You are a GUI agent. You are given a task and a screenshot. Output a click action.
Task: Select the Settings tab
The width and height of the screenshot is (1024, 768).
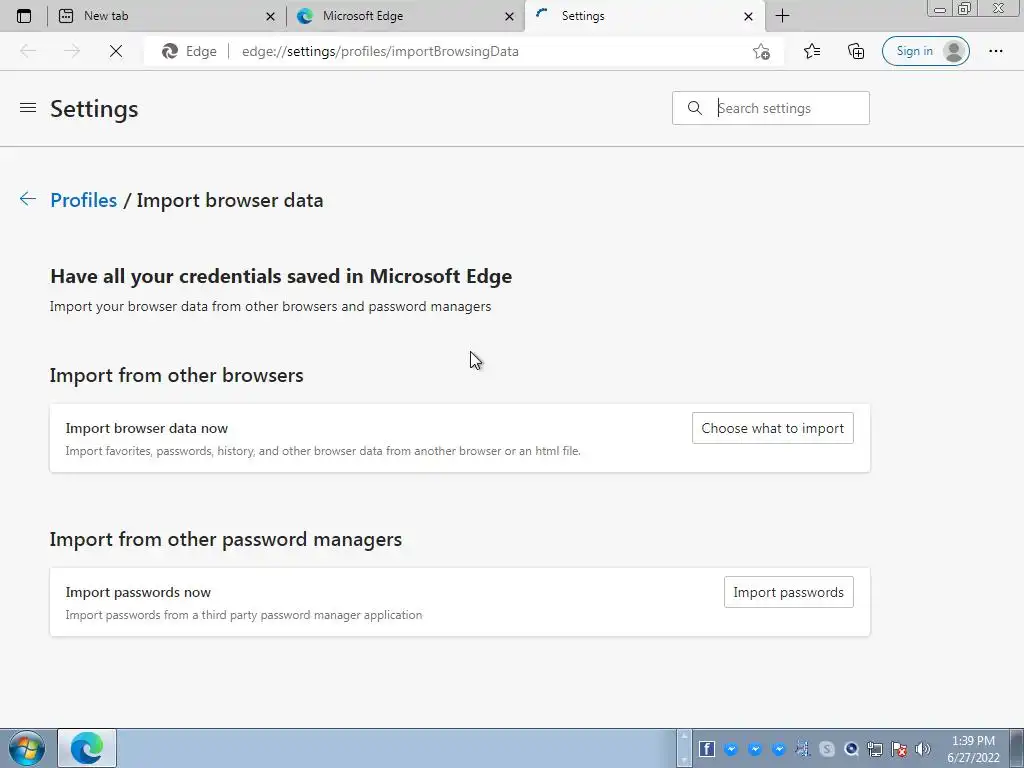click(643, 16)
